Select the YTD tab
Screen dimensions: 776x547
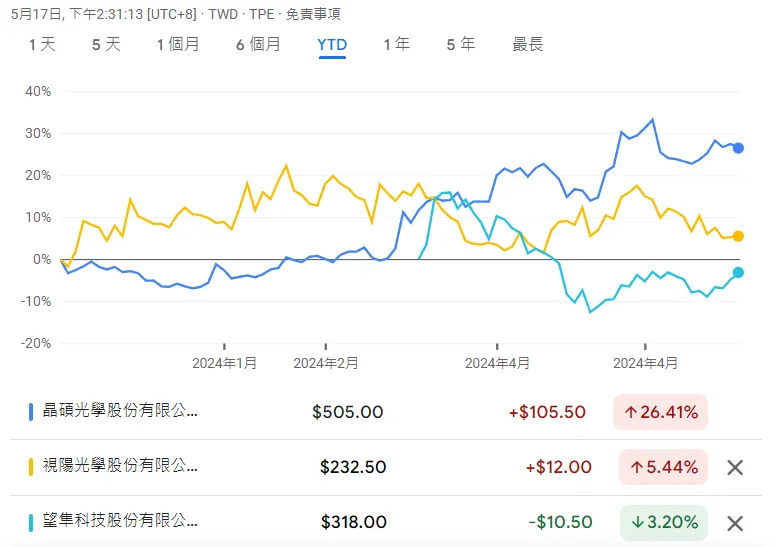click(332, 45)
